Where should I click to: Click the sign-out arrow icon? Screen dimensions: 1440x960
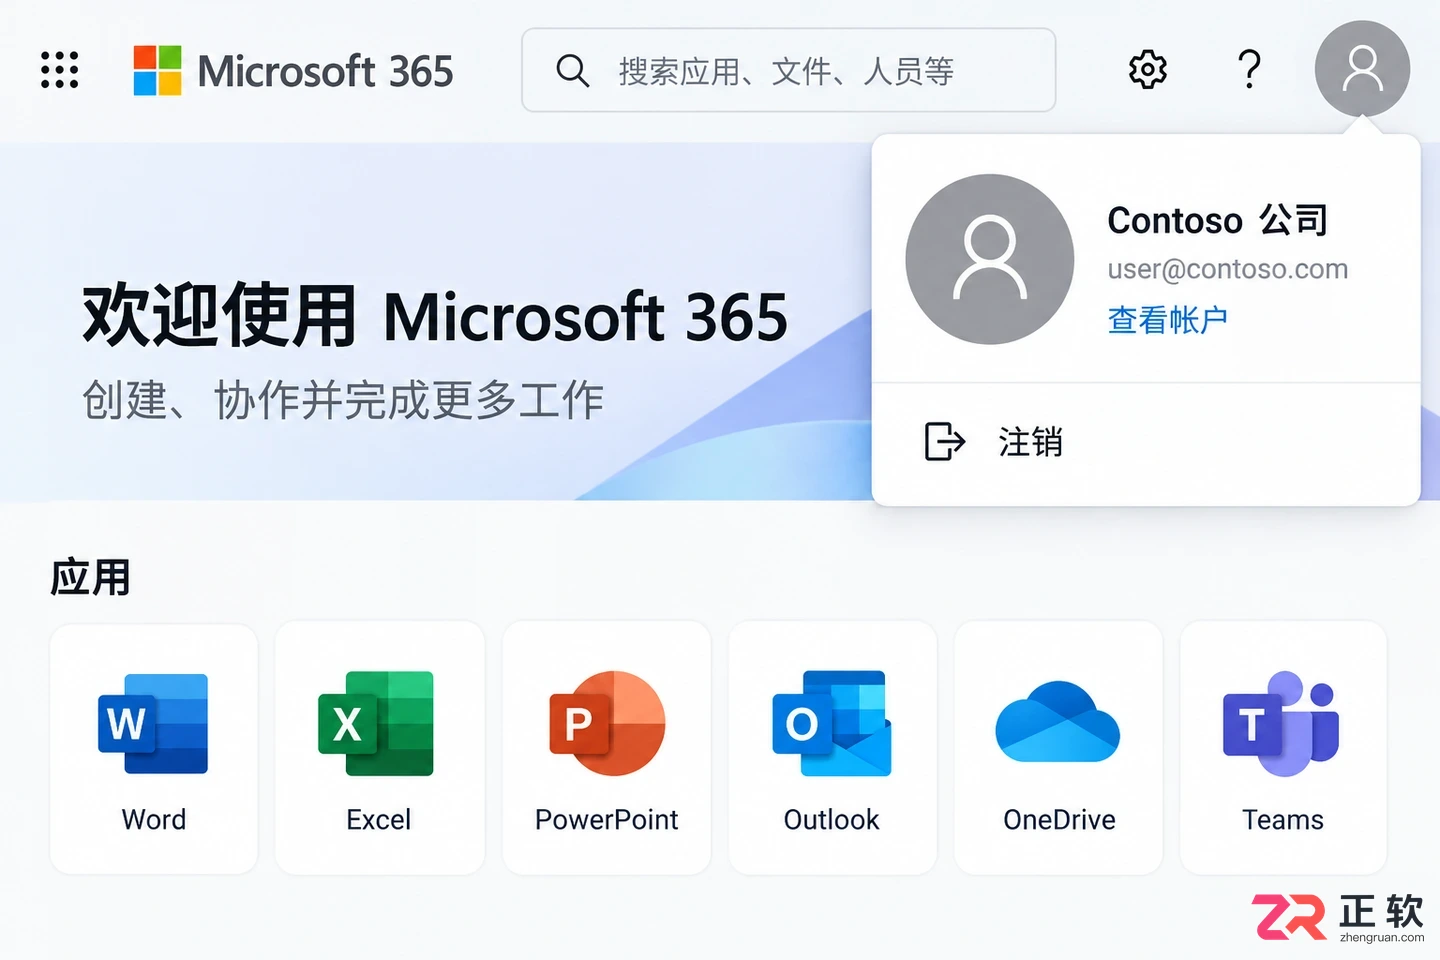[x=944, y=441]
